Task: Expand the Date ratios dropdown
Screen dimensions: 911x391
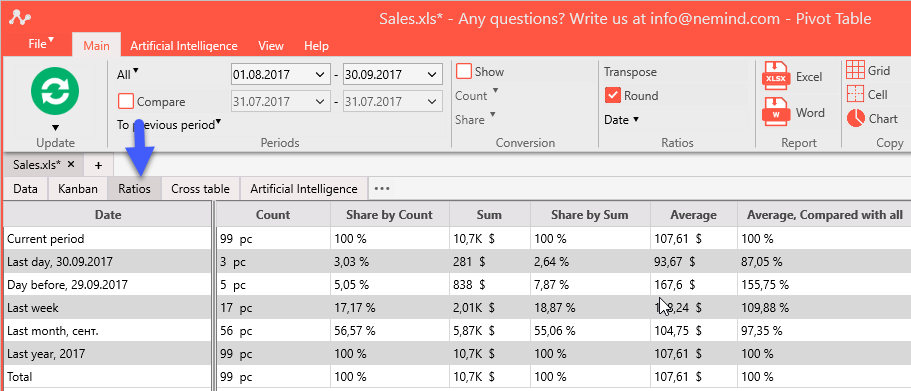Action: [621, 120]
